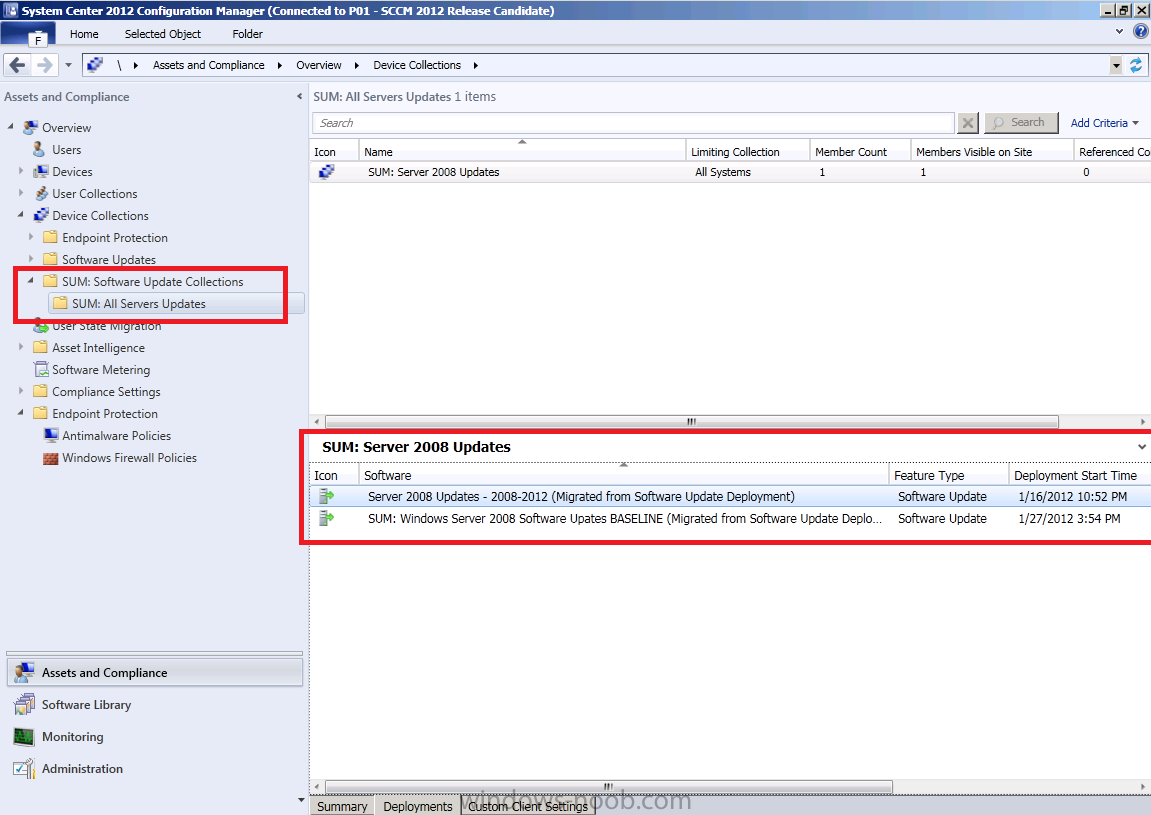Click the Users icon in tree
This screenshot has width=1151, height=815.
tap(40, 150)
